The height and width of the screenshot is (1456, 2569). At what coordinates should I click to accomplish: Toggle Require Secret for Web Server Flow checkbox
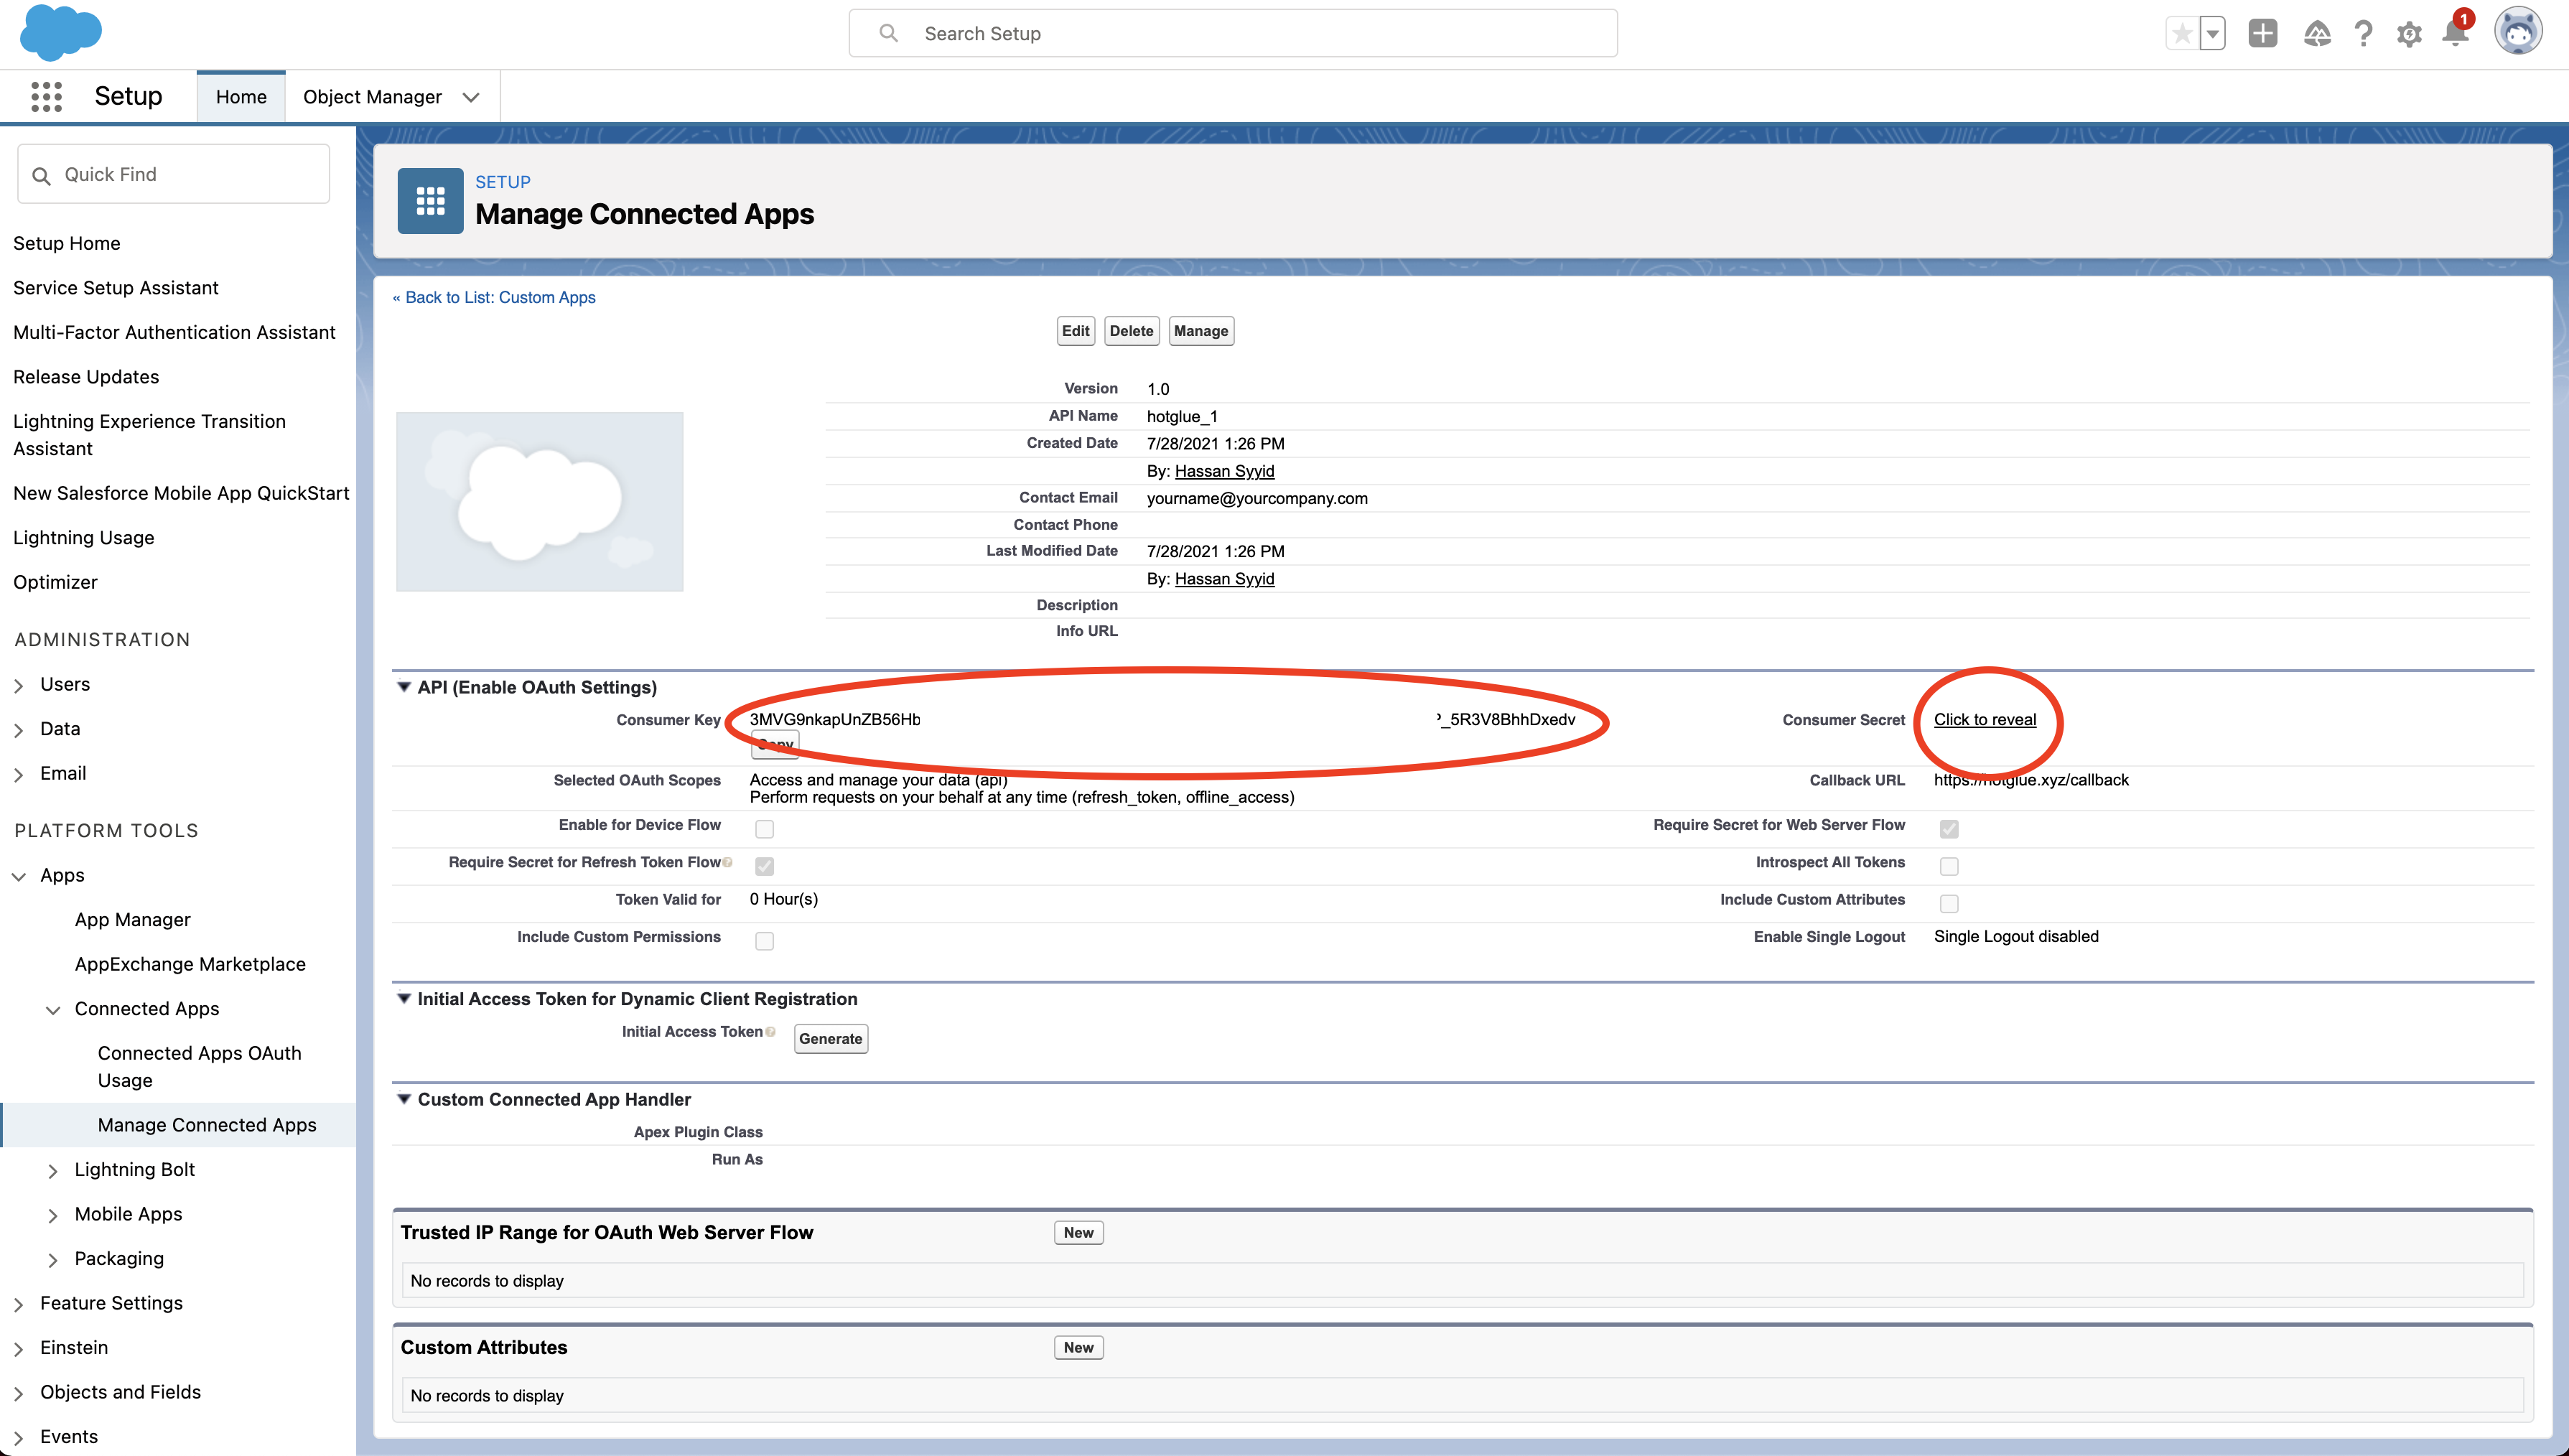click(x=1949, y=829)
